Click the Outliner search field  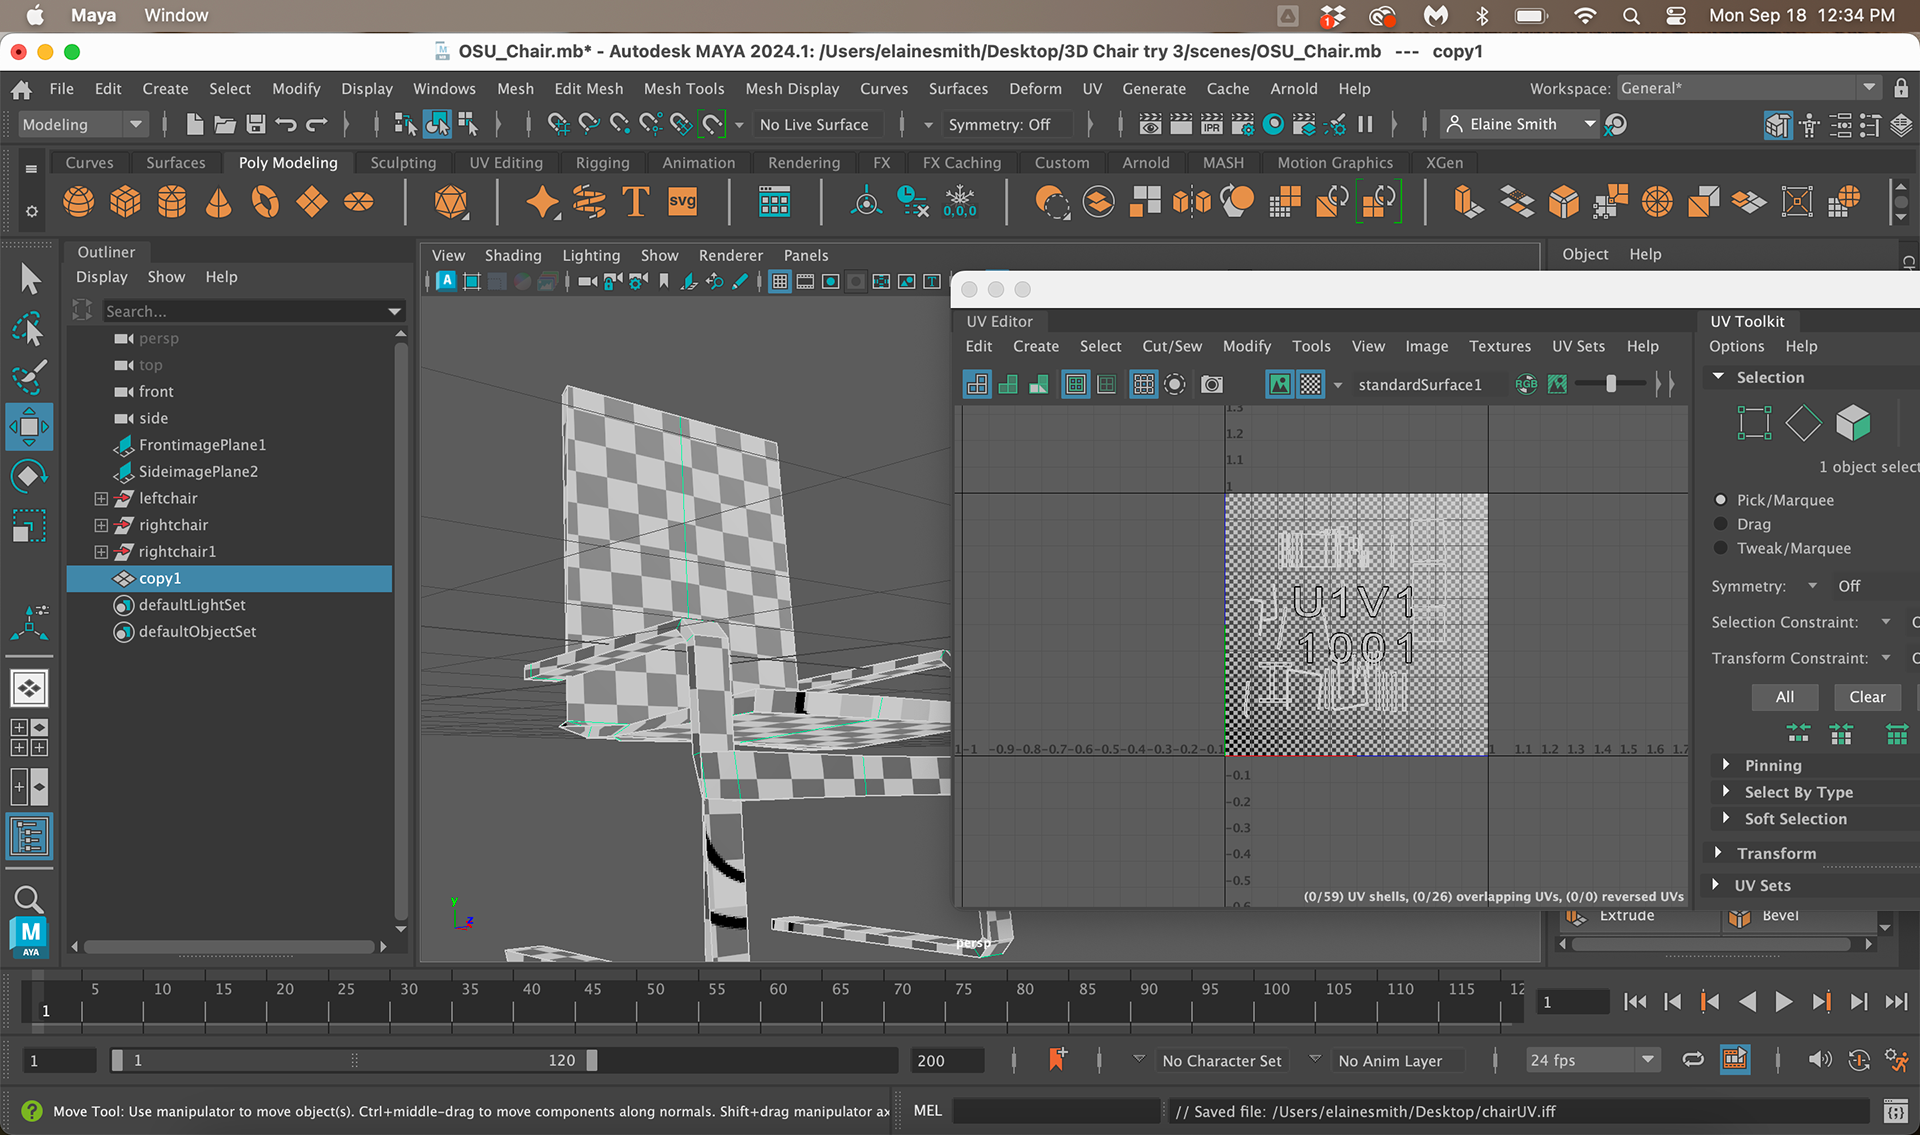pos(253,311)
